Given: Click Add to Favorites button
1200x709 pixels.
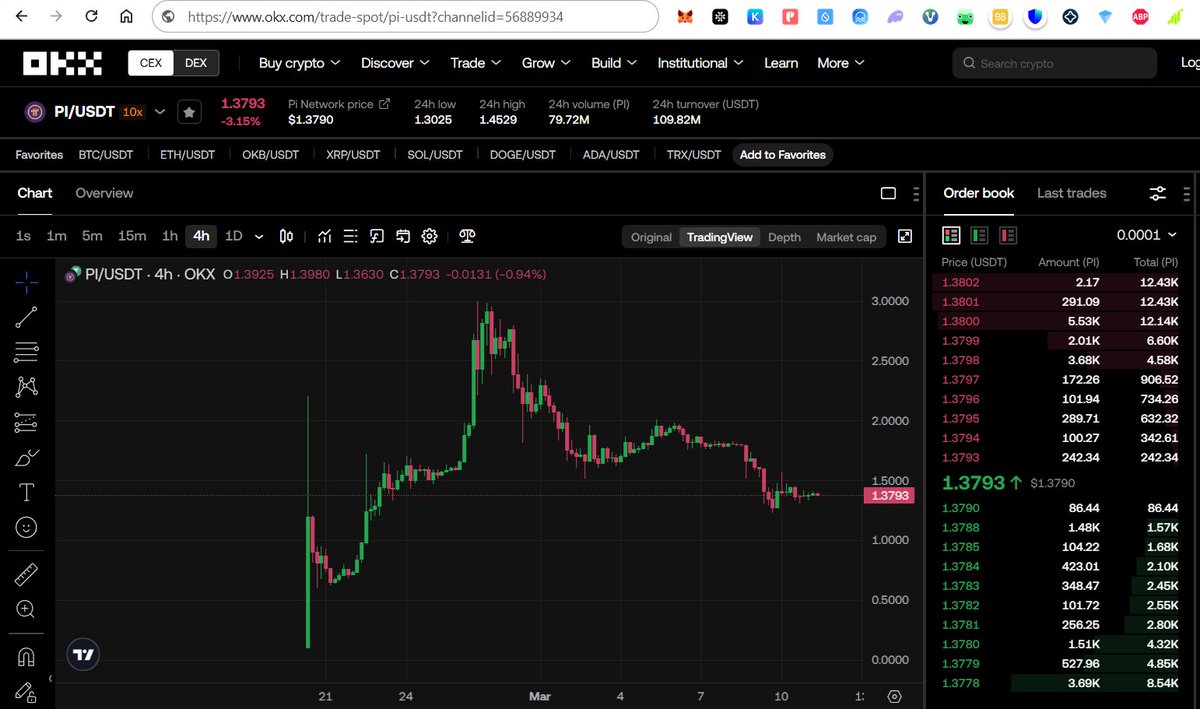Looking at the screenshot, I should 783,155.
